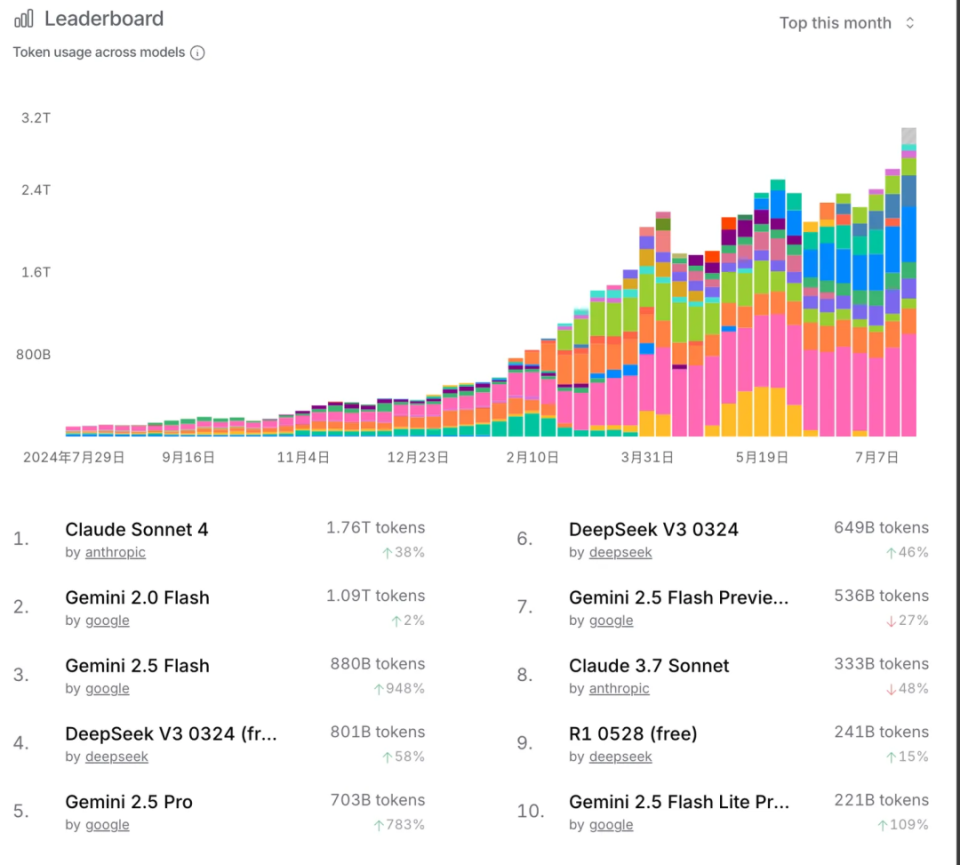Click the Leaderboard heading
The image size is (960, 865).
pyautogui.click(x=104, y=19)
